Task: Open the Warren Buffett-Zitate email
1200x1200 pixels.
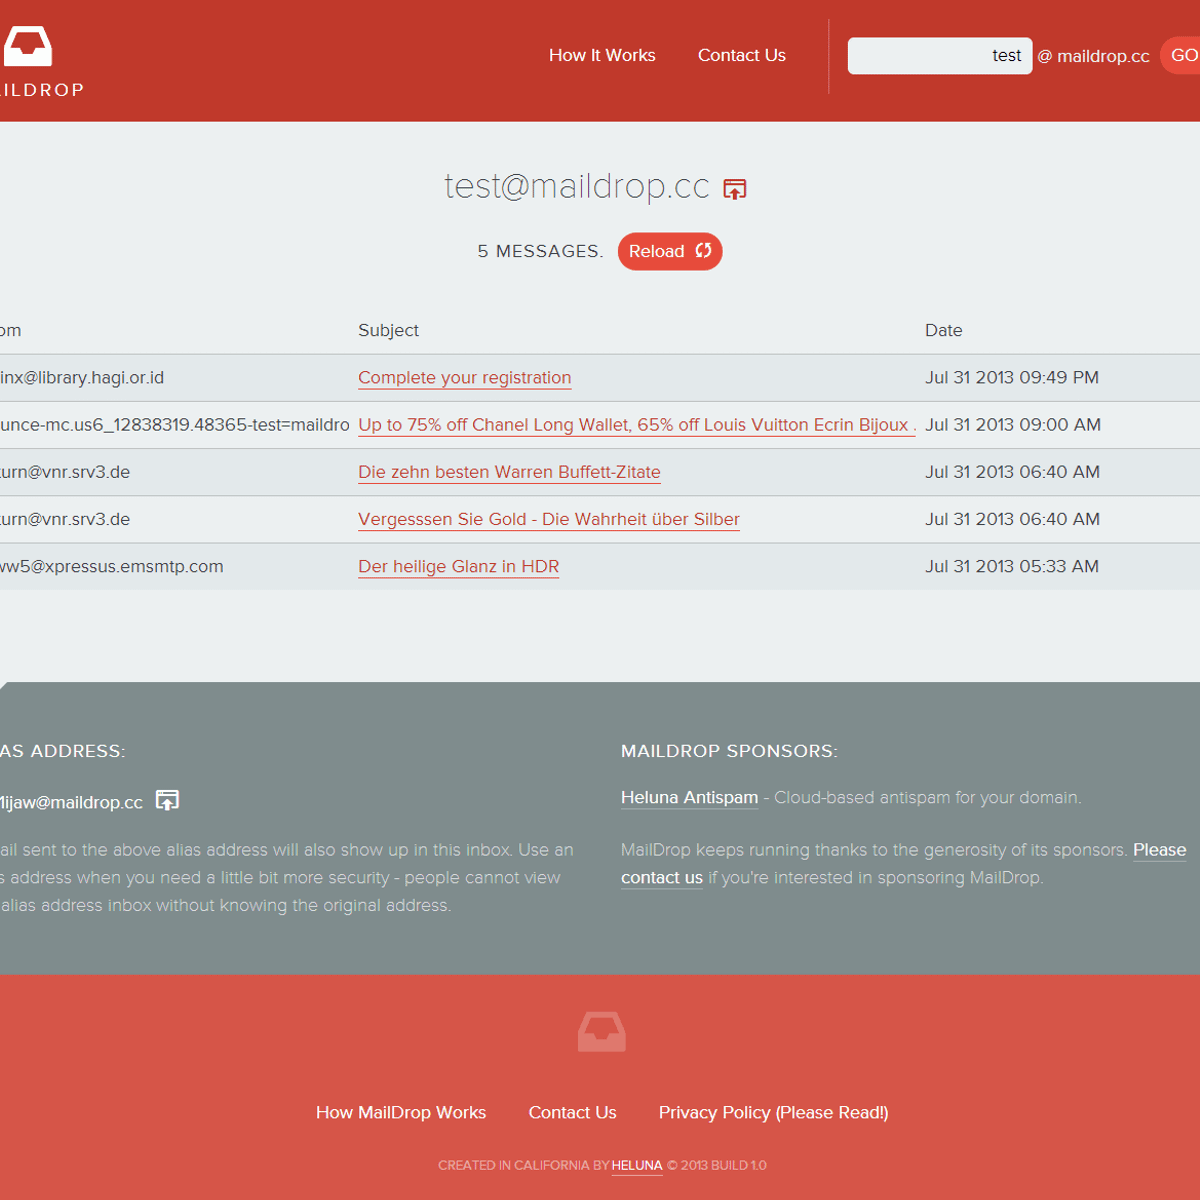Action: tap(509, 472)
